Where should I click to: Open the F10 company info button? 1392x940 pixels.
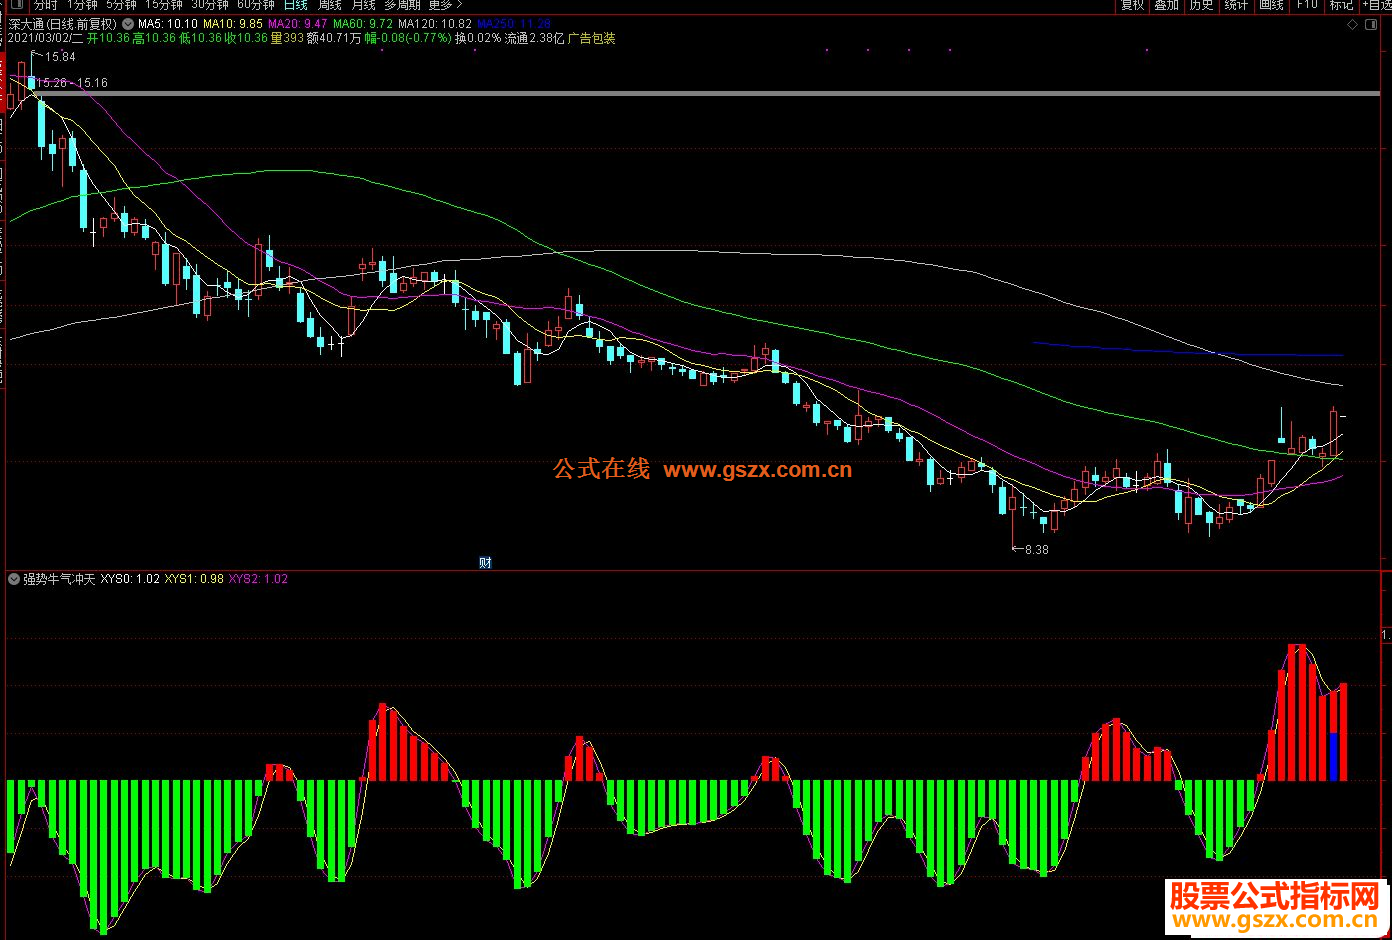click(1307, 5)
